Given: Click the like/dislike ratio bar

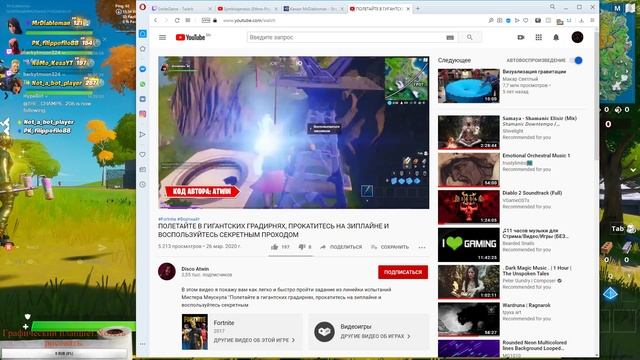Looking at the screenshot, I should coord(291,256).
